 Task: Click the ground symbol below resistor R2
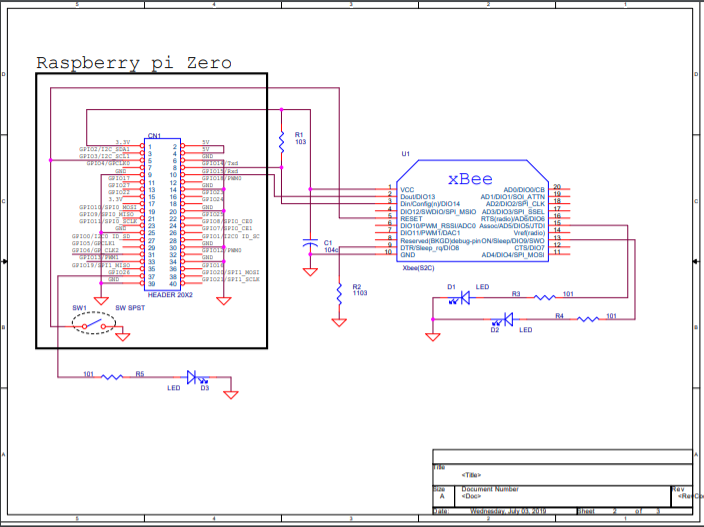pyautogui.click(x=339, y=322)
